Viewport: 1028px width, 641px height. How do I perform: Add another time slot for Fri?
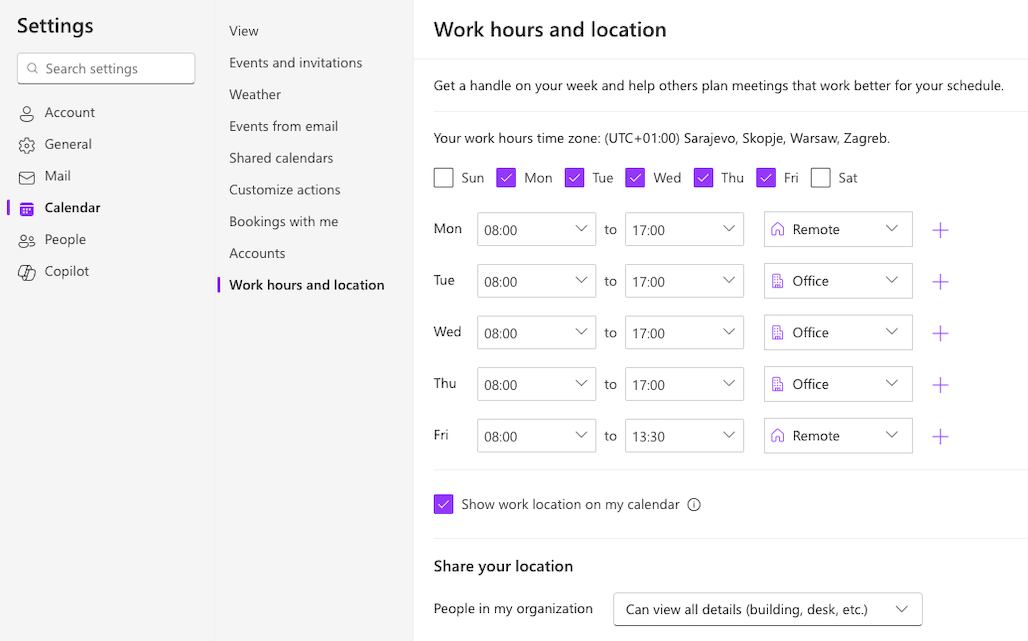point(940,437)
